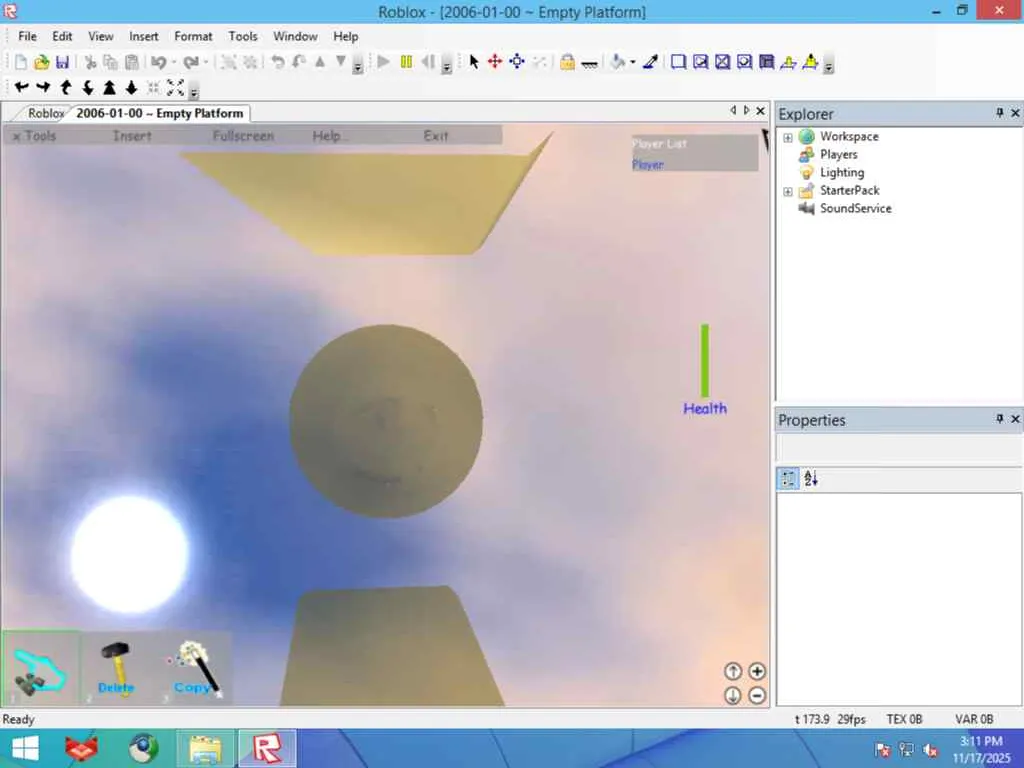Toggle categorized view in Properties panel

coord(788,479)
